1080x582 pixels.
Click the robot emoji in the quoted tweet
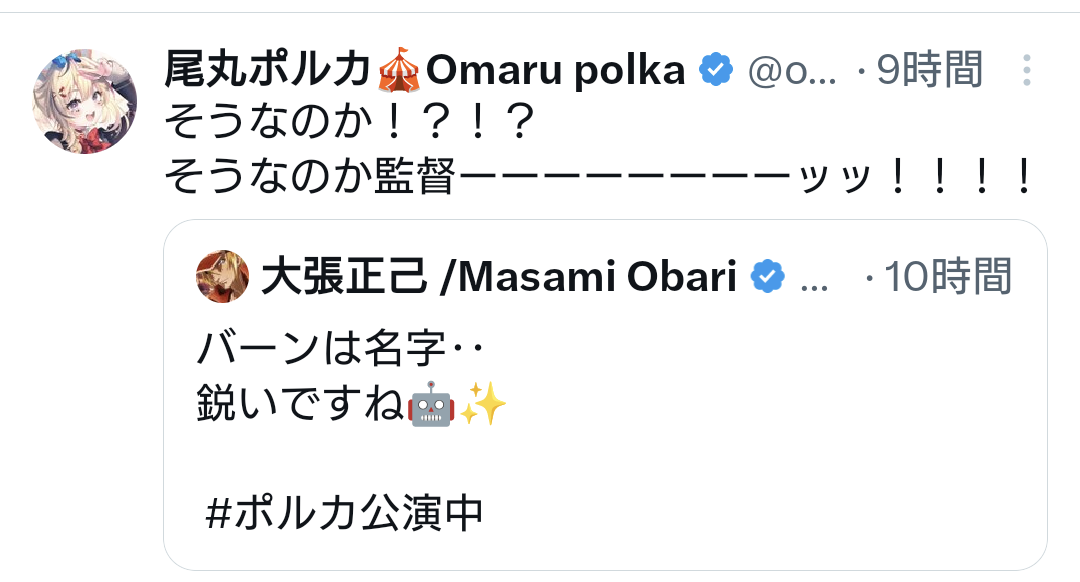(x=432, y=405)
